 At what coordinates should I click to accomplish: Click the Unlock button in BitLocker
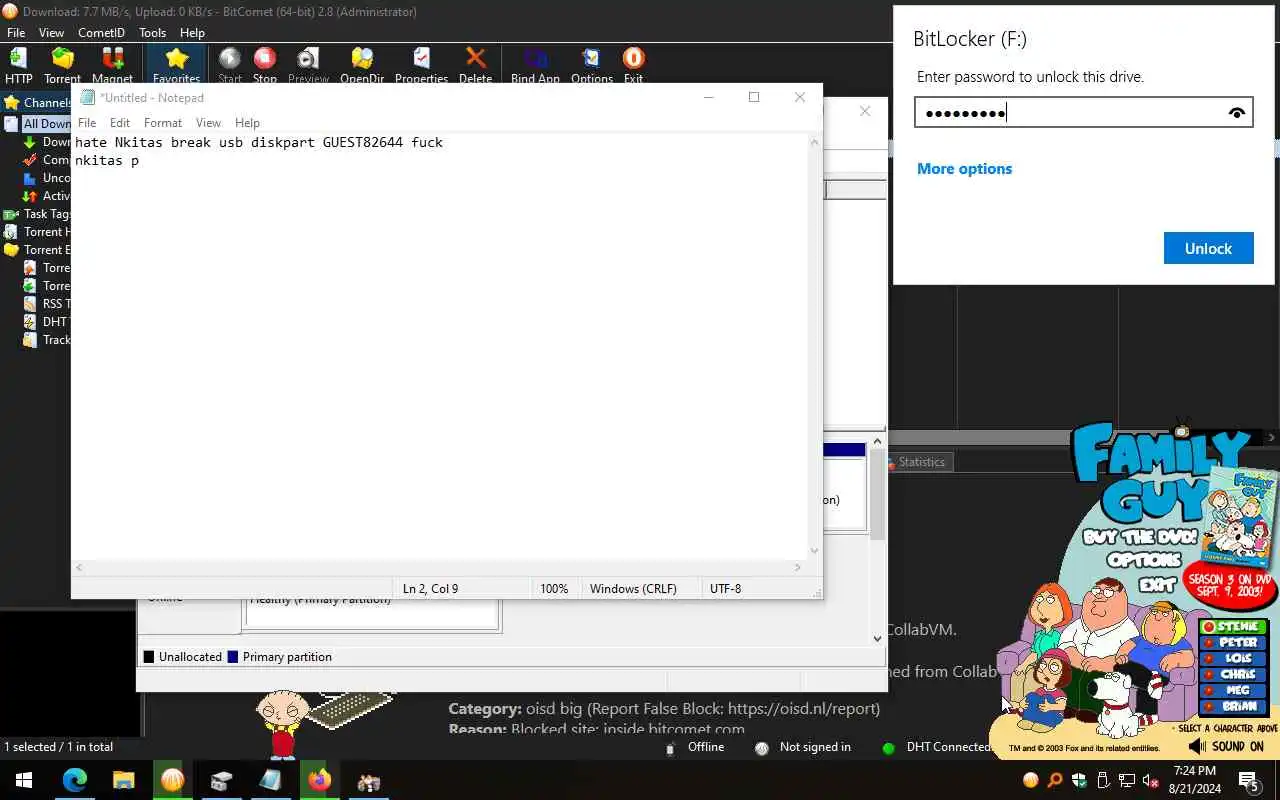[1208, 249]
